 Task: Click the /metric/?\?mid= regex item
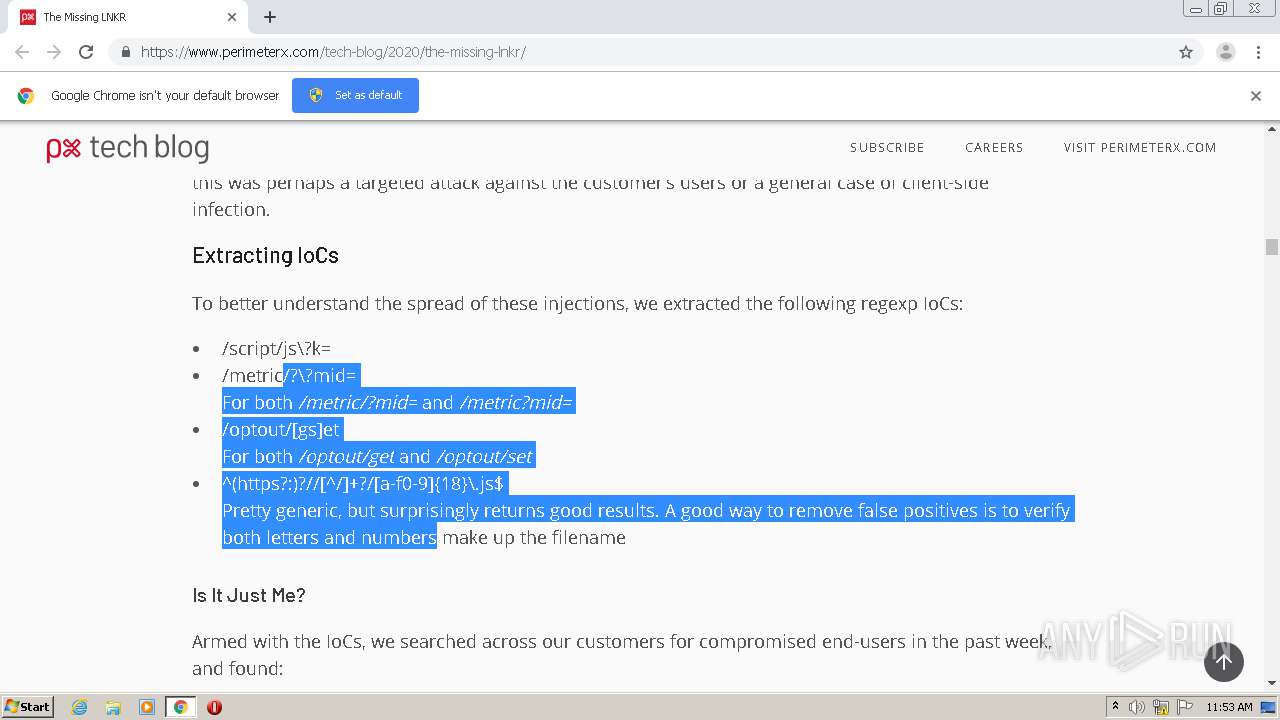click(289, 375)
